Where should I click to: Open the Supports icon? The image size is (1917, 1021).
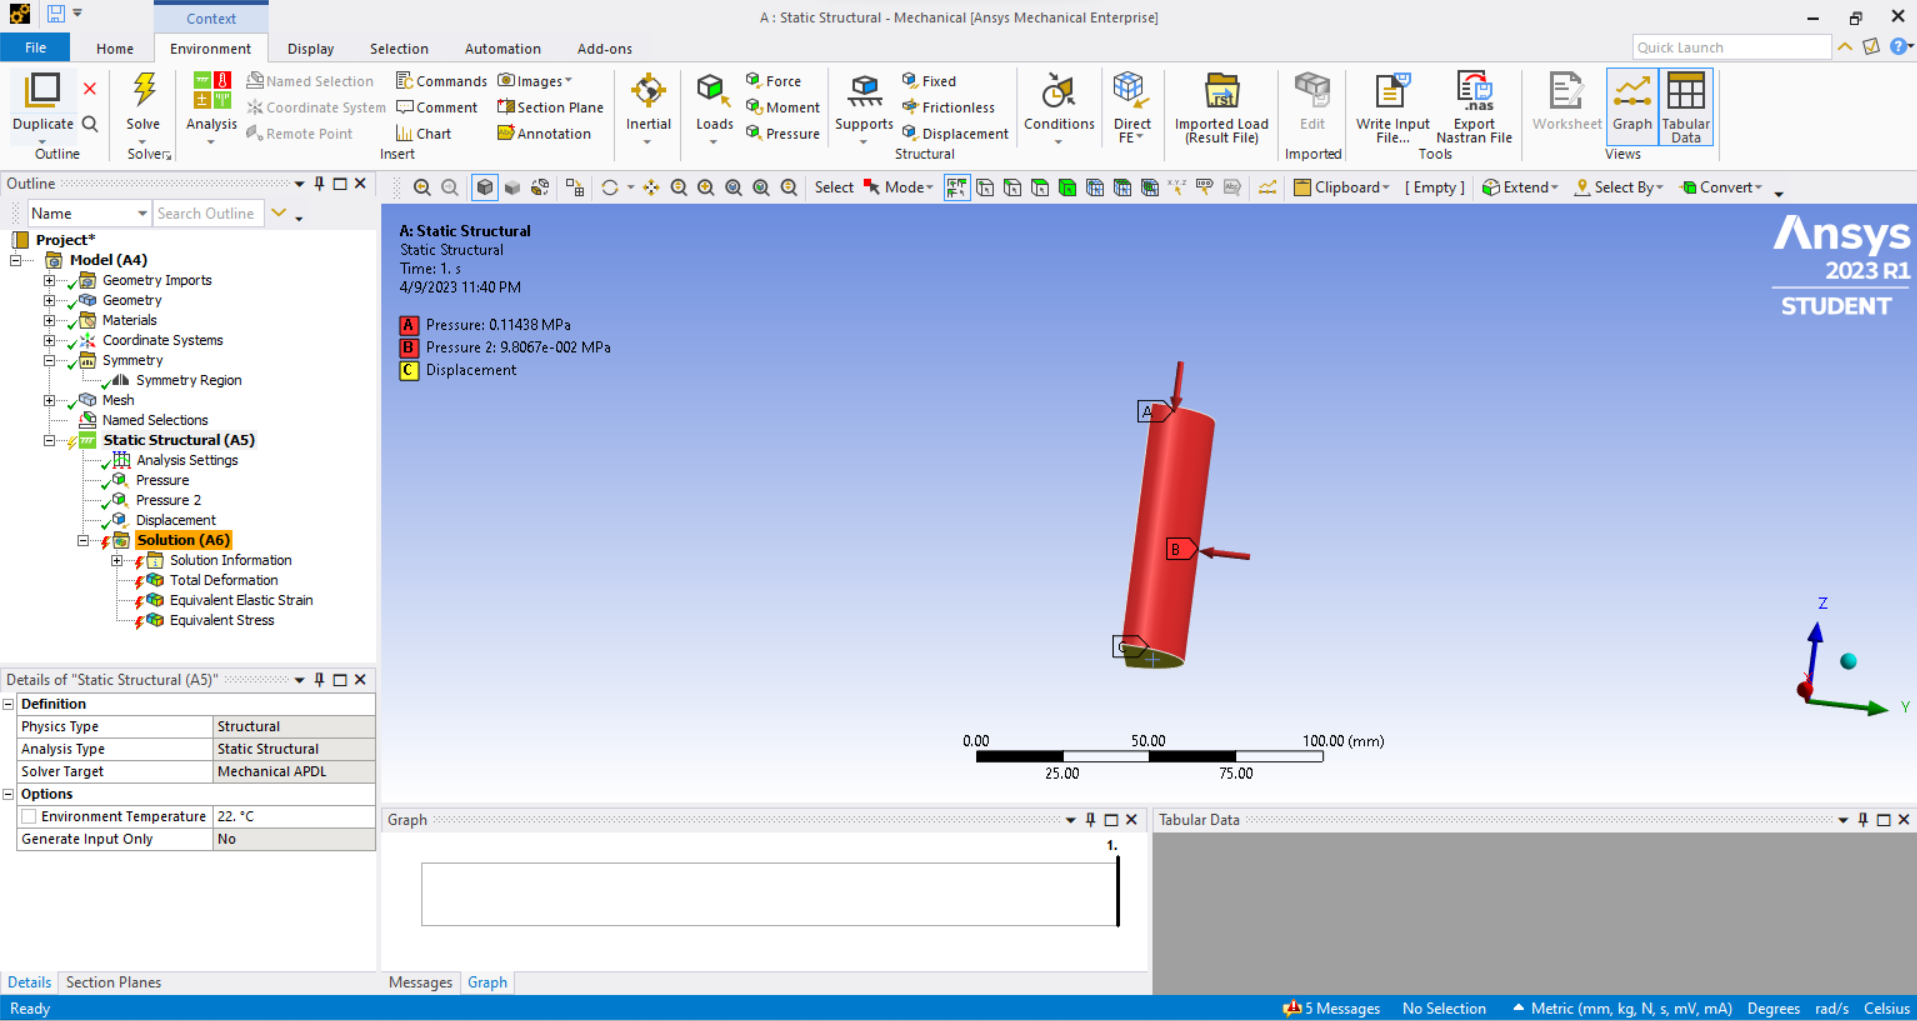coord(864,91)
